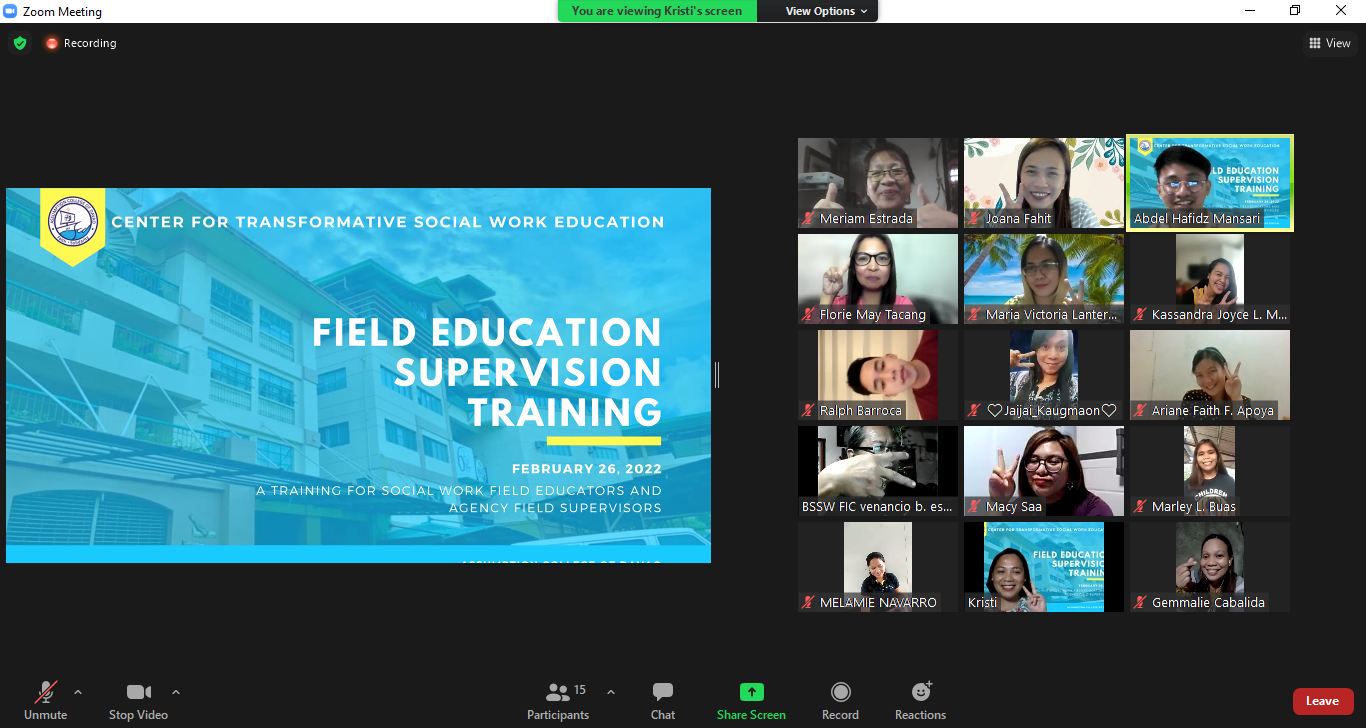Click the muted mic icon on Meriam Estrada's tile
This screenshot has height=728, width=1366.
click(806, 216)
